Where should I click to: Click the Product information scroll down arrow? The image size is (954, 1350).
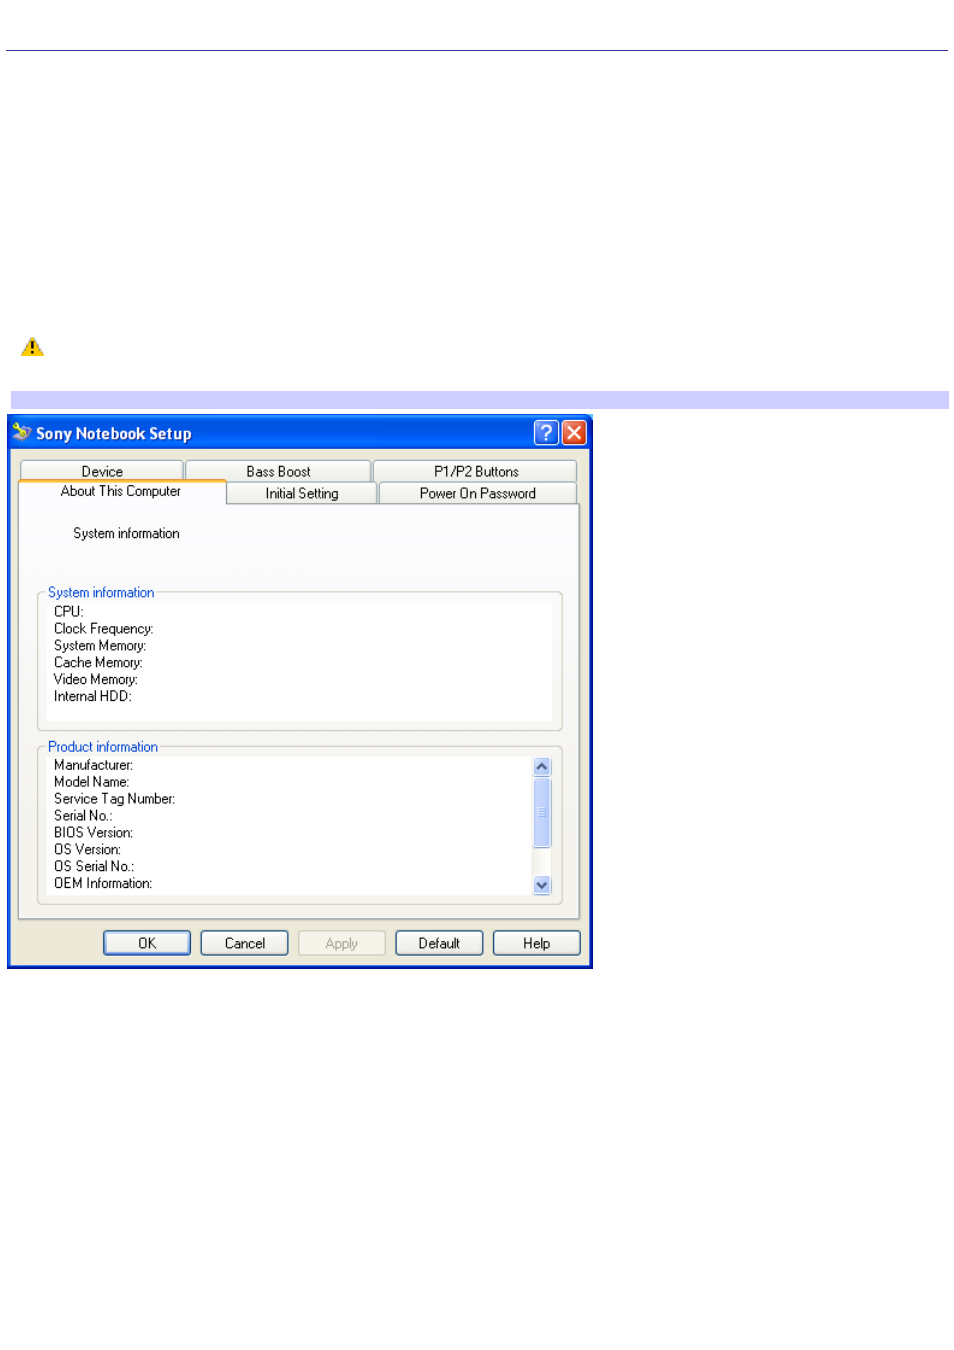click(x=542, y=885)
